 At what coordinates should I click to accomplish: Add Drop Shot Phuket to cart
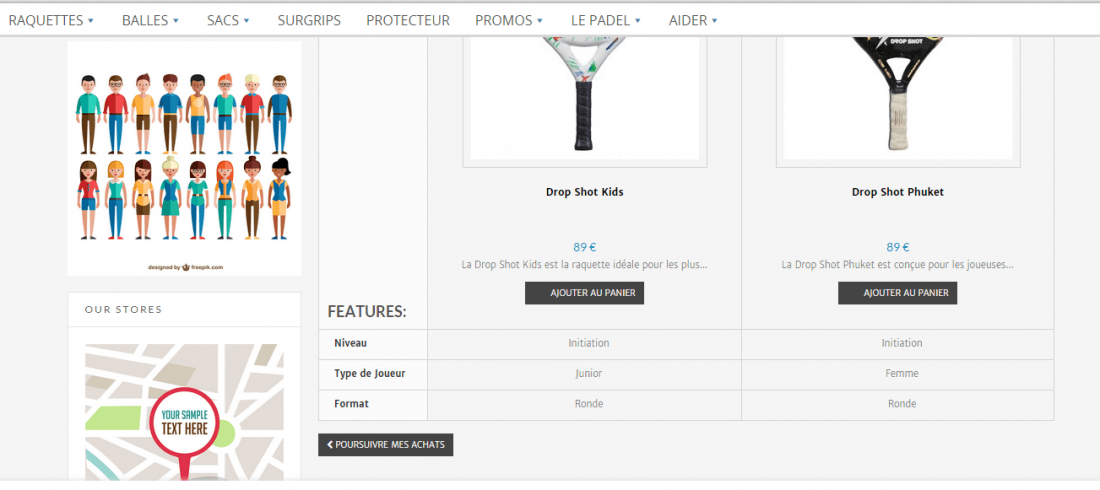897,293
